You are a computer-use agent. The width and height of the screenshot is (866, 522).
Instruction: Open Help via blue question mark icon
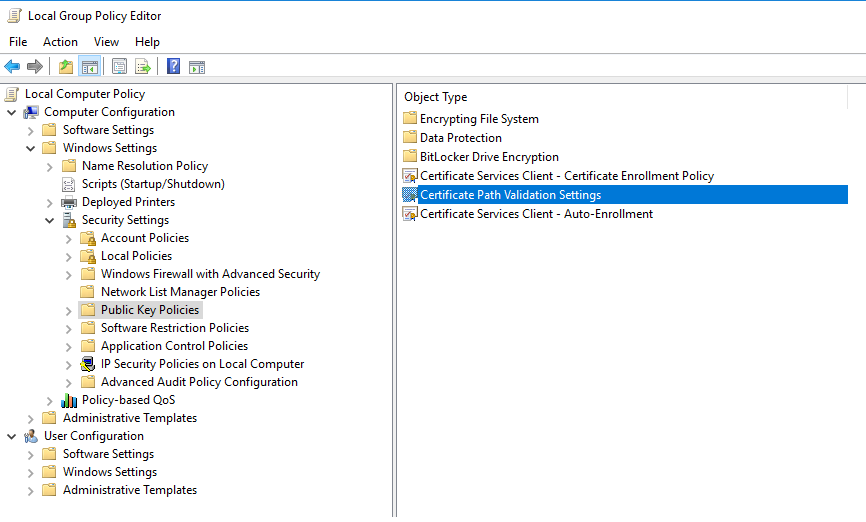point(173,67)
